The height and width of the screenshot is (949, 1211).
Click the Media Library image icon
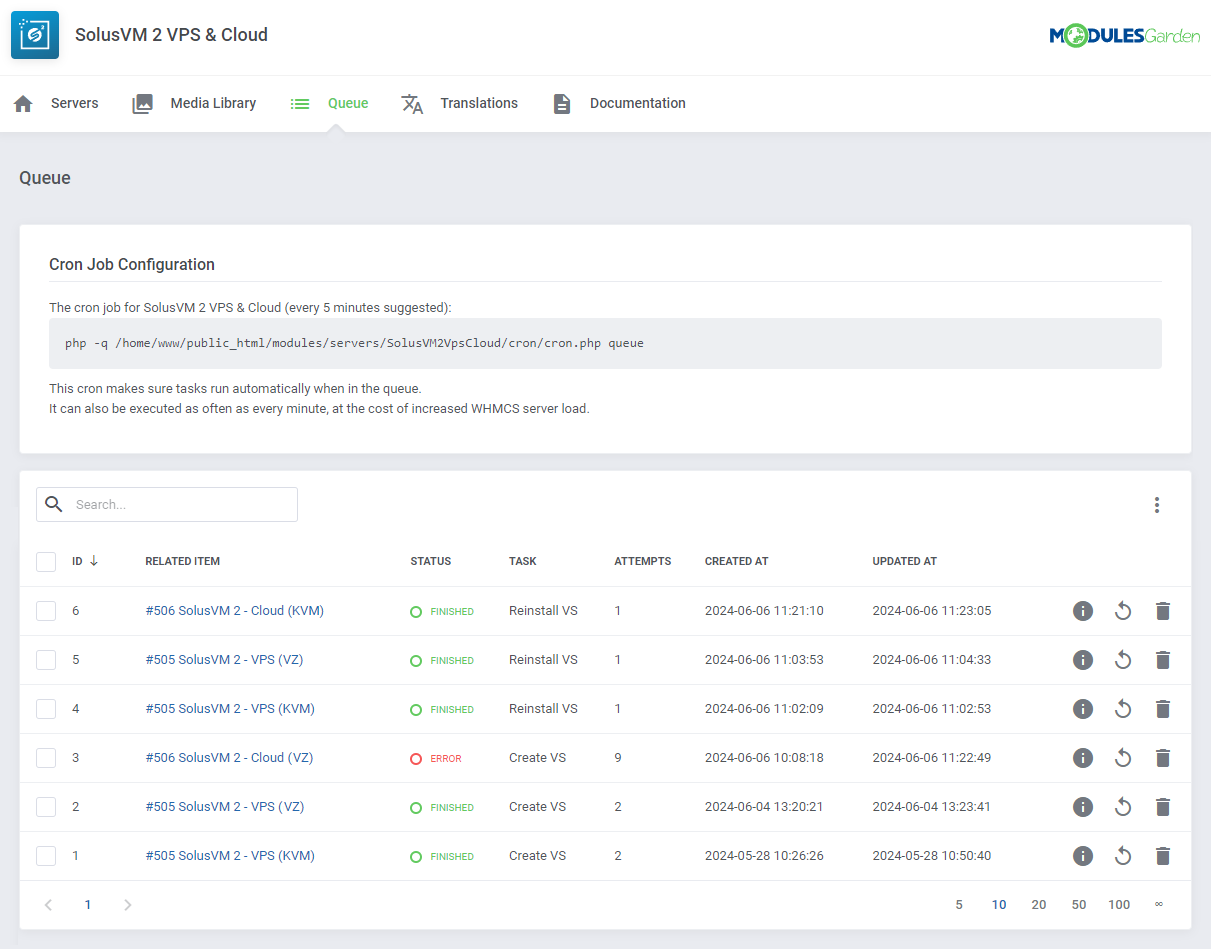(141, 103)
